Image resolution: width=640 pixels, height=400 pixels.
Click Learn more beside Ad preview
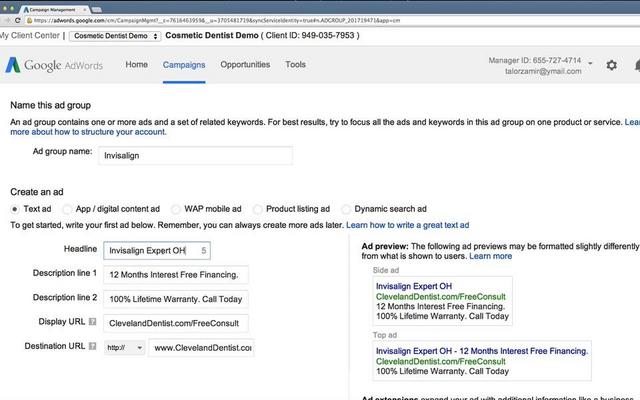491,256
